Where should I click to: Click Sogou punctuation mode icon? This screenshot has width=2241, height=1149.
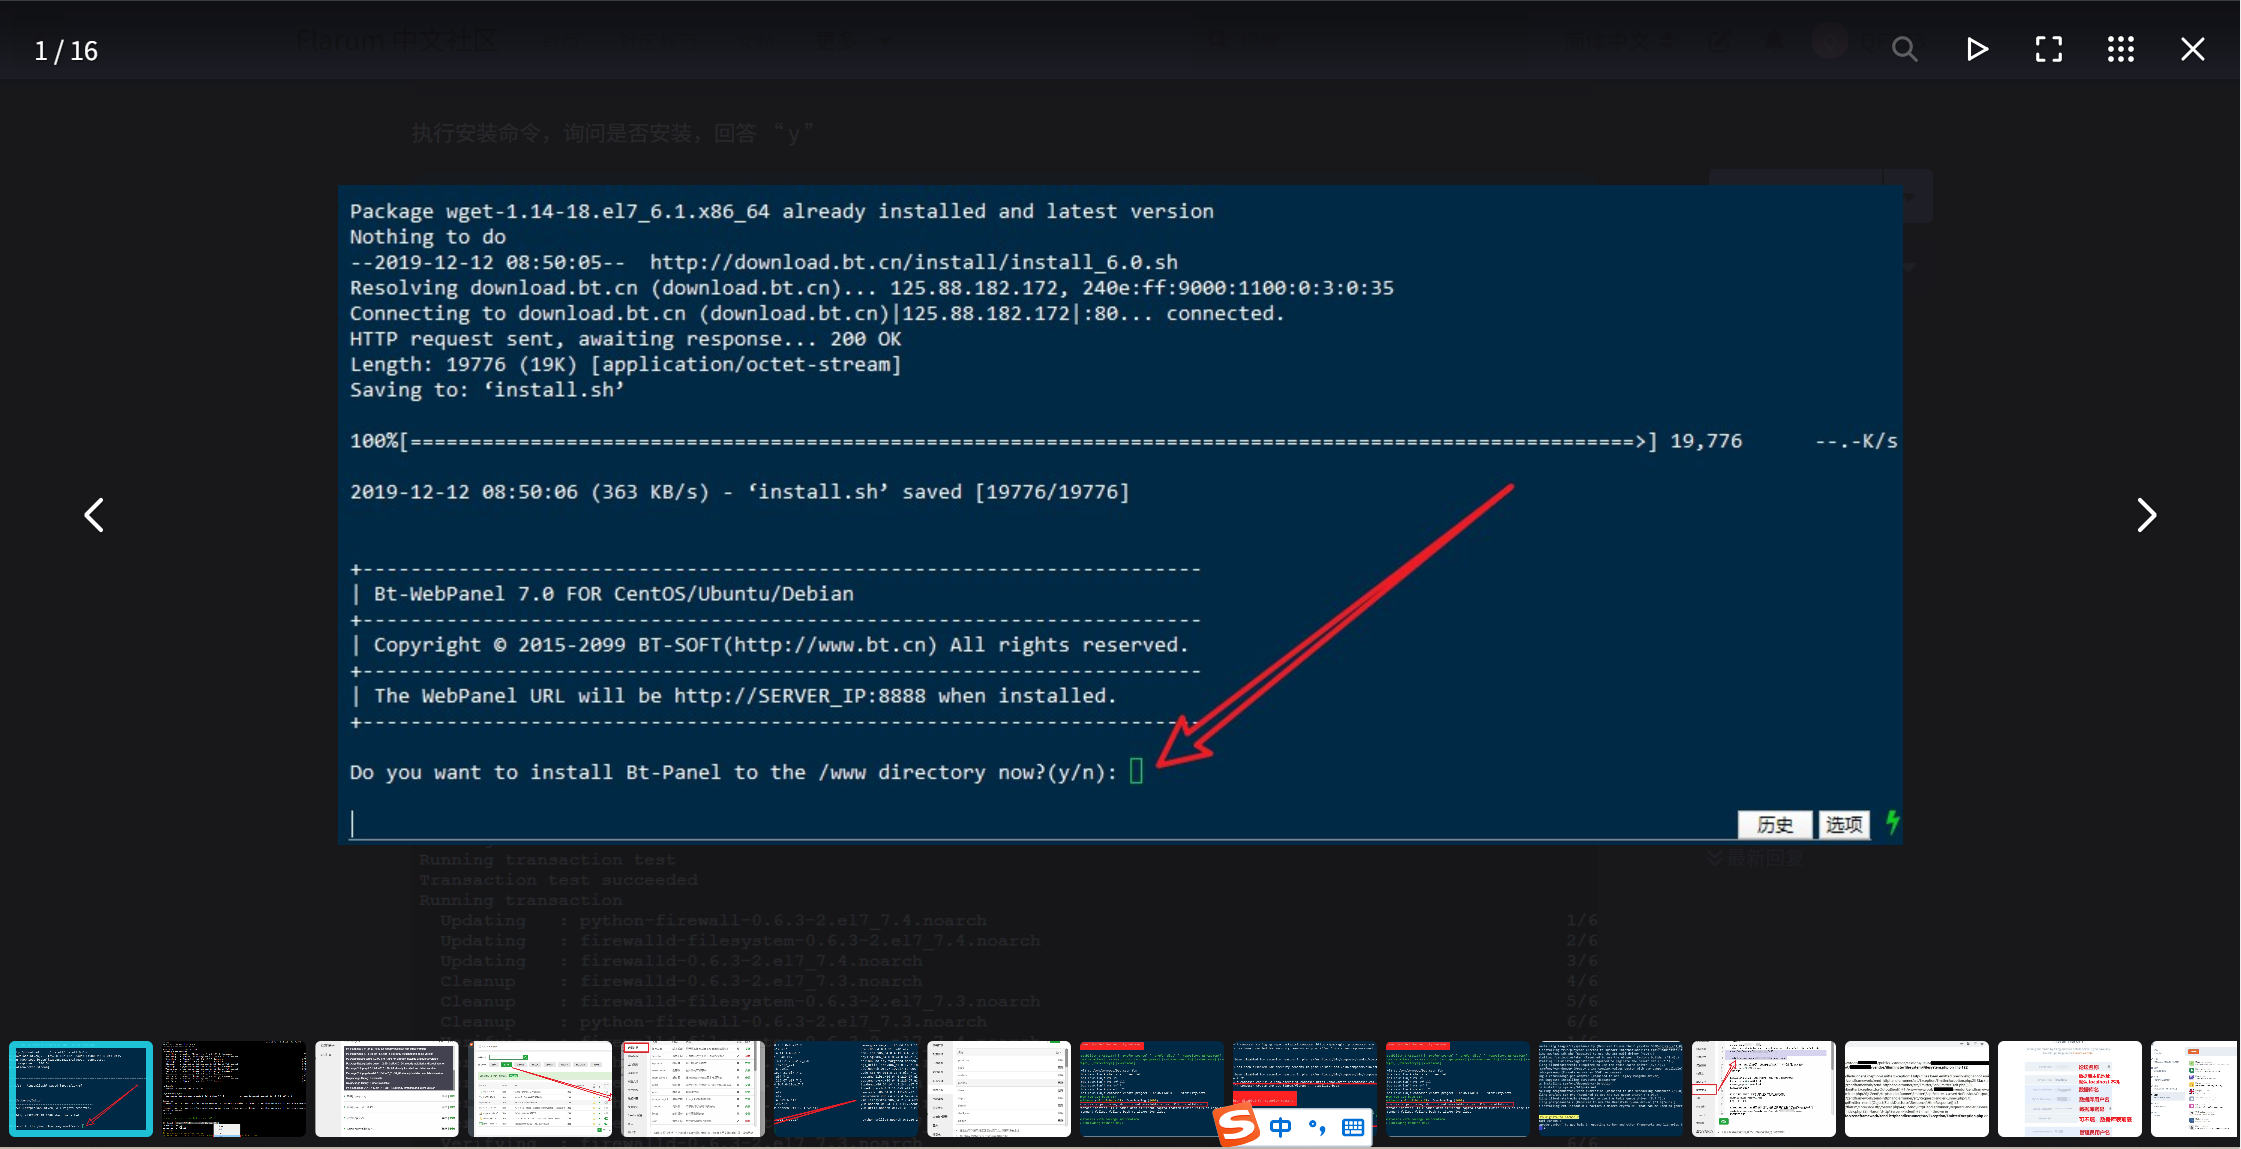(1317, 1127)
